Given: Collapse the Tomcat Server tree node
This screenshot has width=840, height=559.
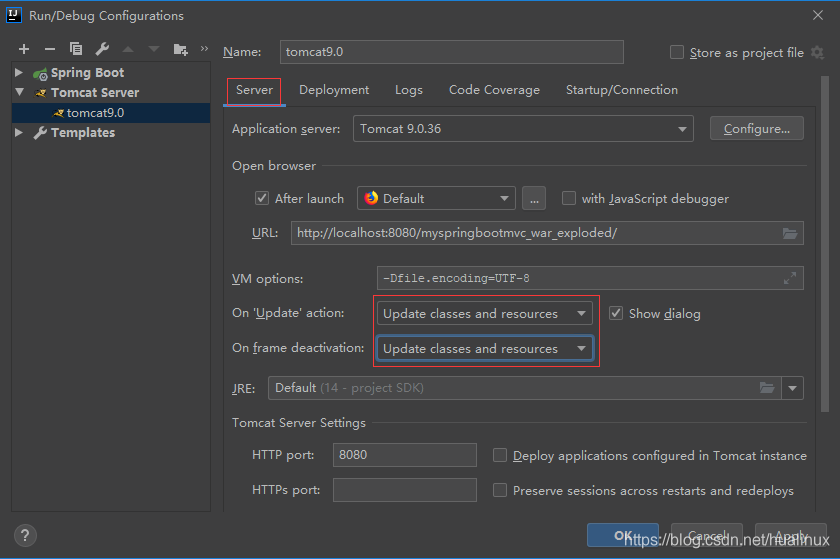Looking at the screenshot, I should pyautogui.click(x=19, y=92).
